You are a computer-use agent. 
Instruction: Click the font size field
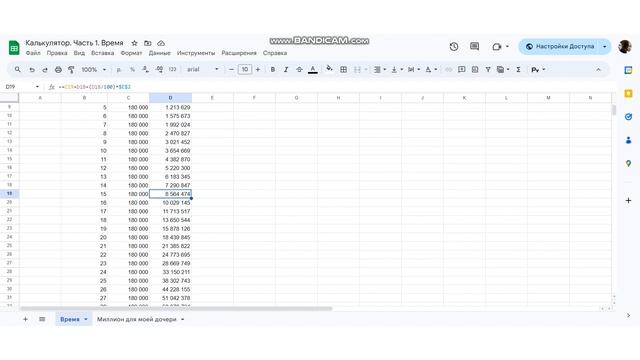point(245,70)
